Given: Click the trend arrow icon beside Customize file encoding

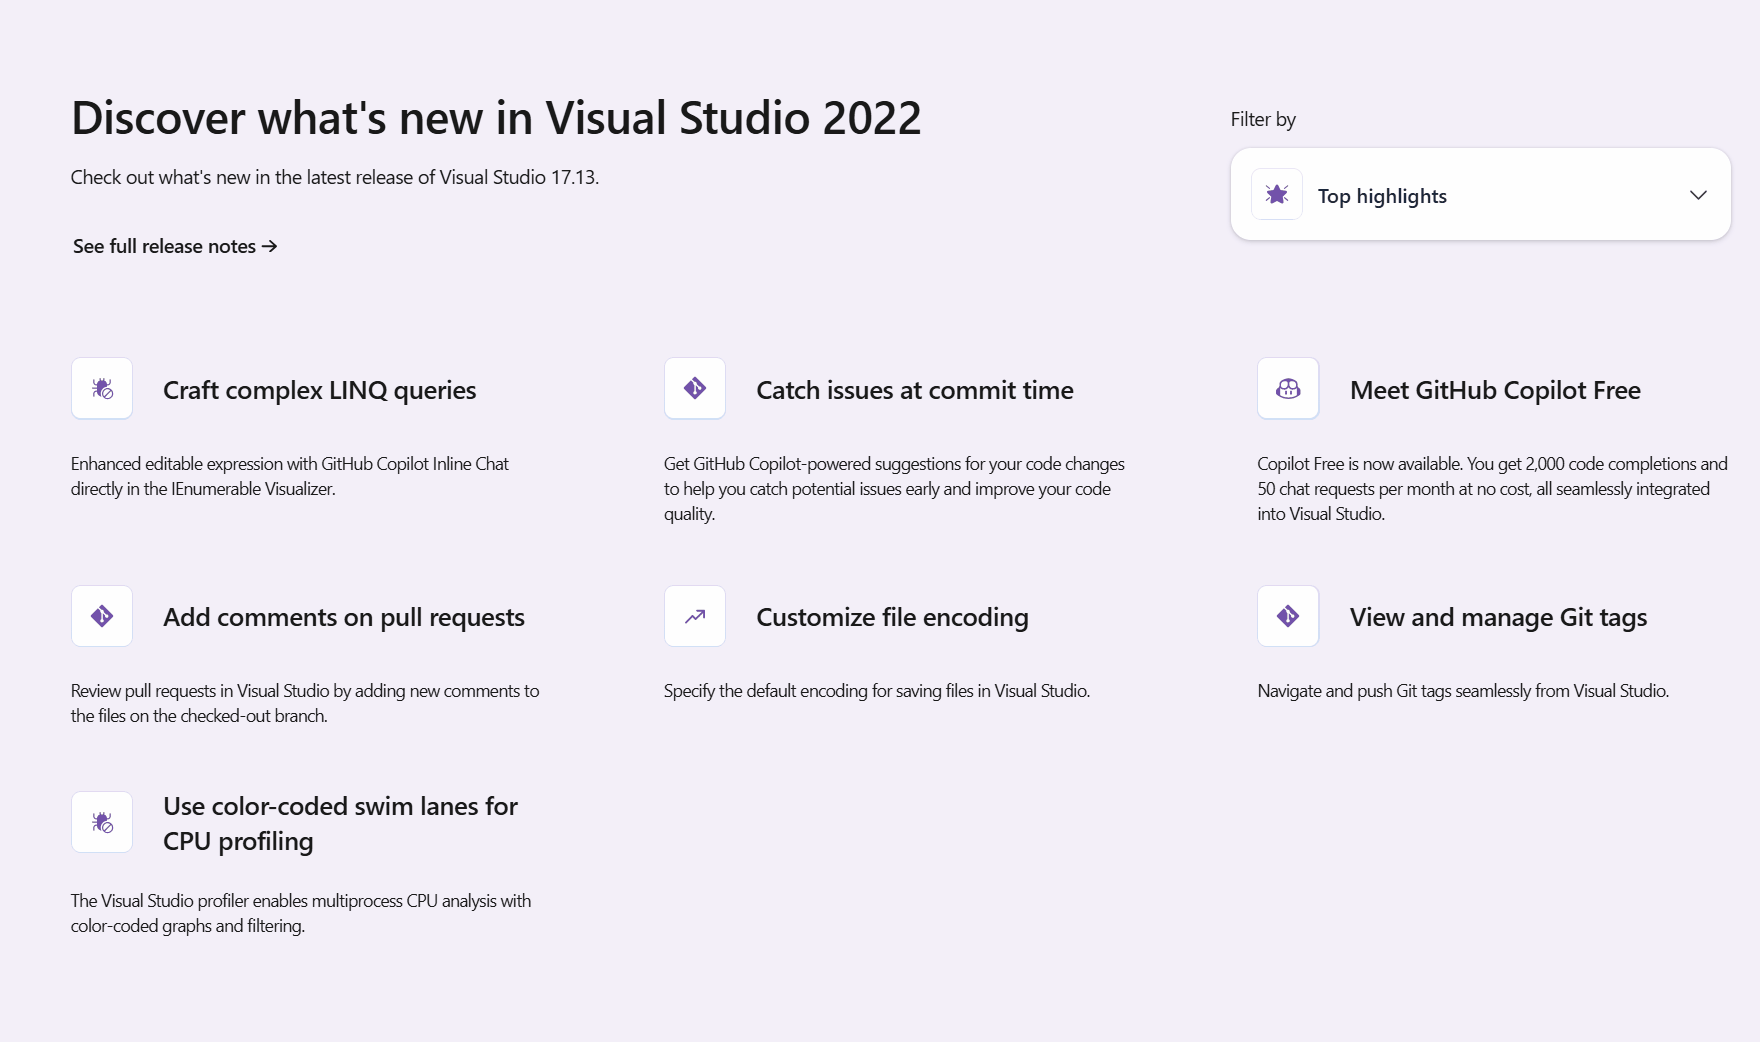Looking at the screenshot, I should 695,616.
